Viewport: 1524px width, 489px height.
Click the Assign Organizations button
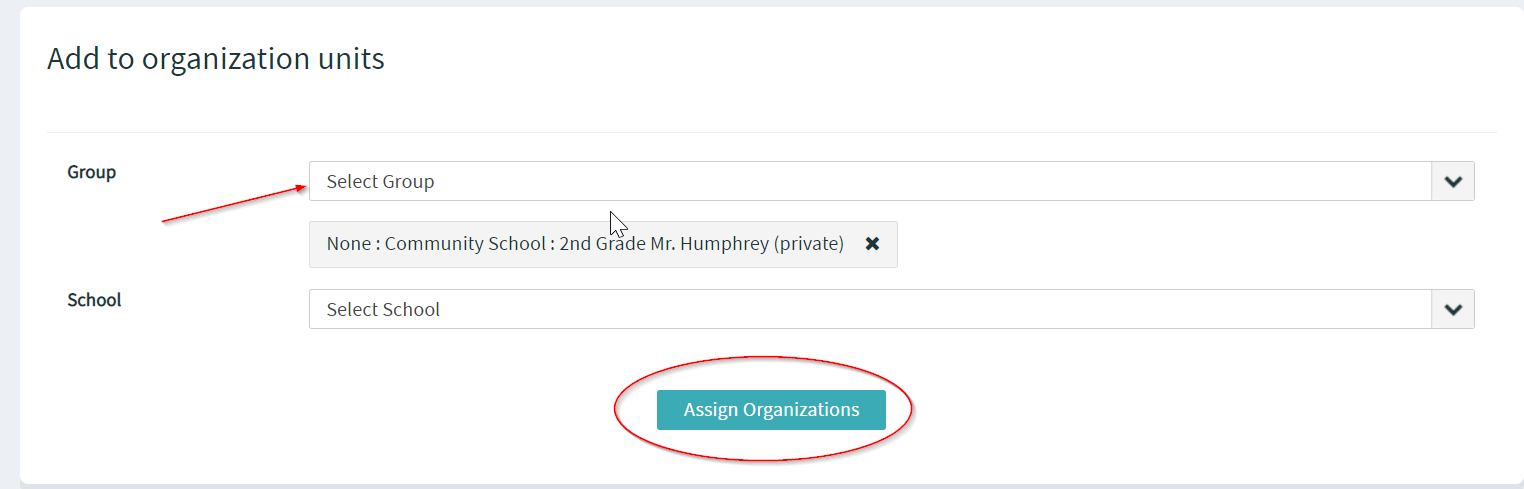click(771, 410)
